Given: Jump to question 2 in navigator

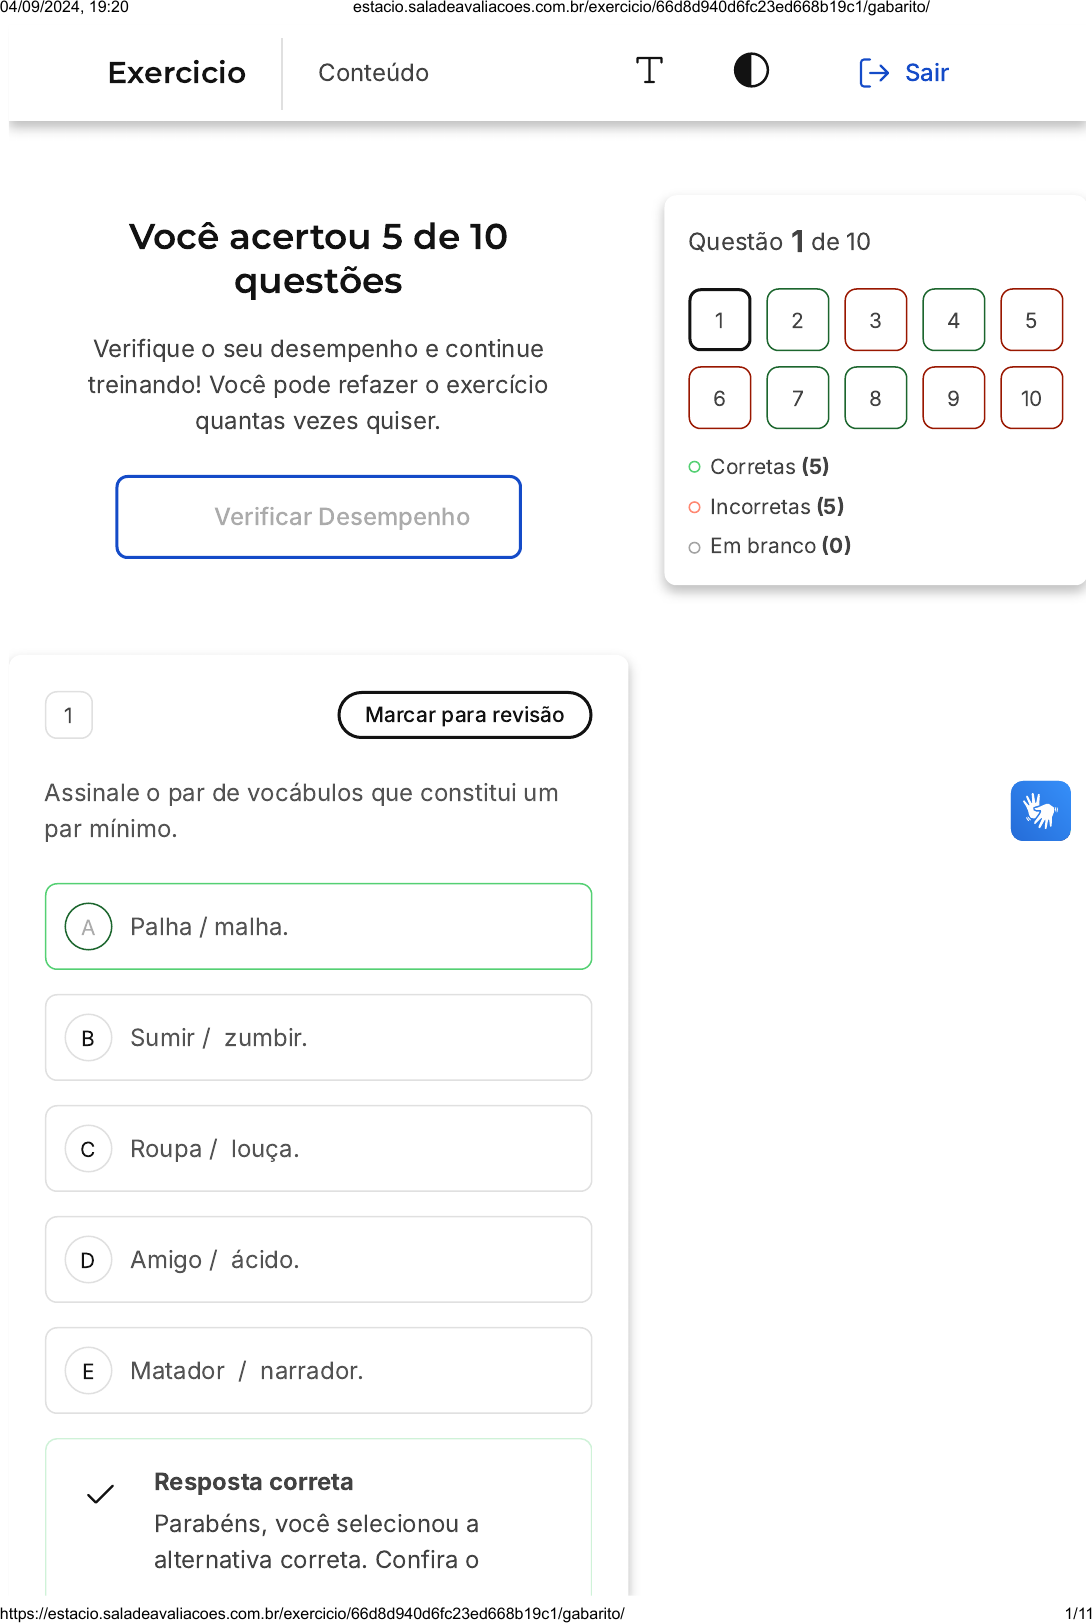Looking at the screenshot, I should (797, 320).
